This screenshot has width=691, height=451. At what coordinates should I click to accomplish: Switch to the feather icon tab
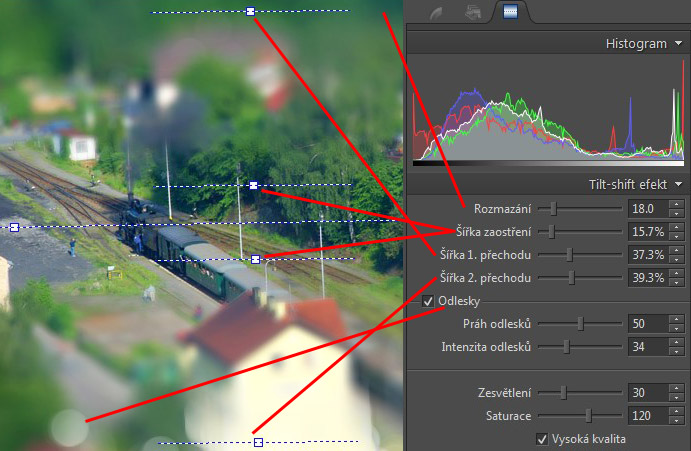pos(434,12)
